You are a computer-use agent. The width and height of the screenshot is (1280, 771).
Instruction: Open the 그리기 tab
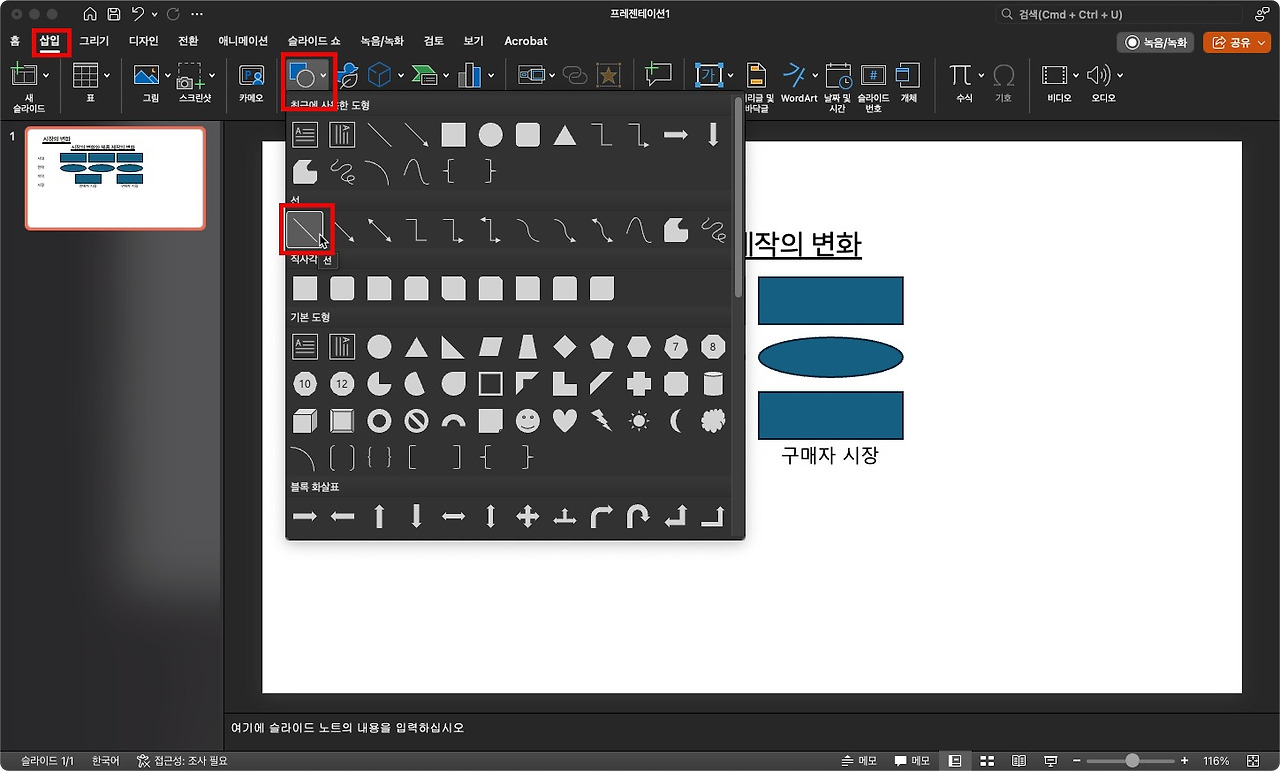(94, 41)
